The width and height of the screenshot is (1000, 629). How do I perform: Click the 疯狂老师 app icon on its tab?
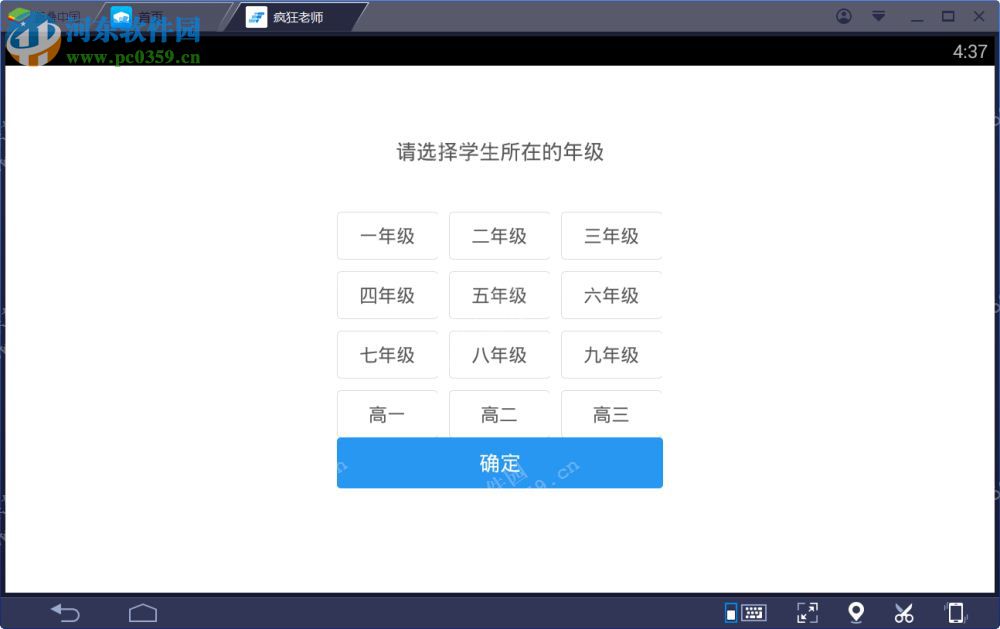[x=257, y=16]
